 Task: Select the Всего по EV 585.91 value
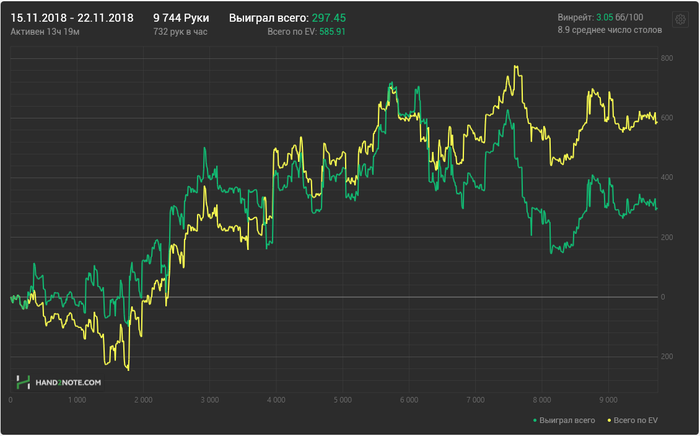tap(306, 32)
